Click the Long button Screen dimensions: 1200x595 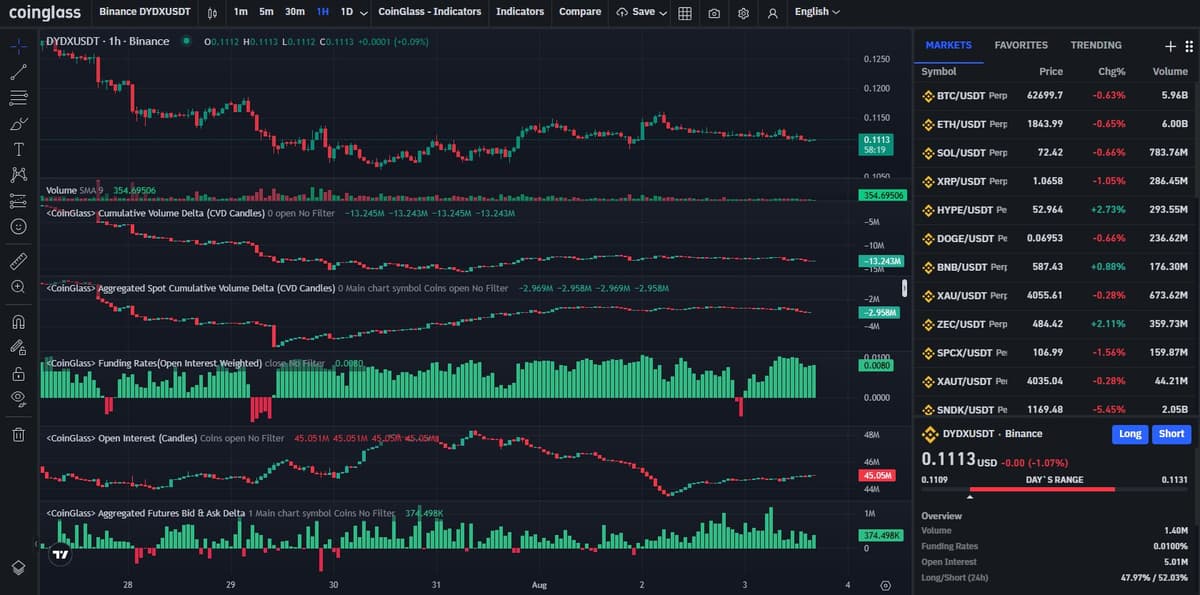[x=1129, y=434]
